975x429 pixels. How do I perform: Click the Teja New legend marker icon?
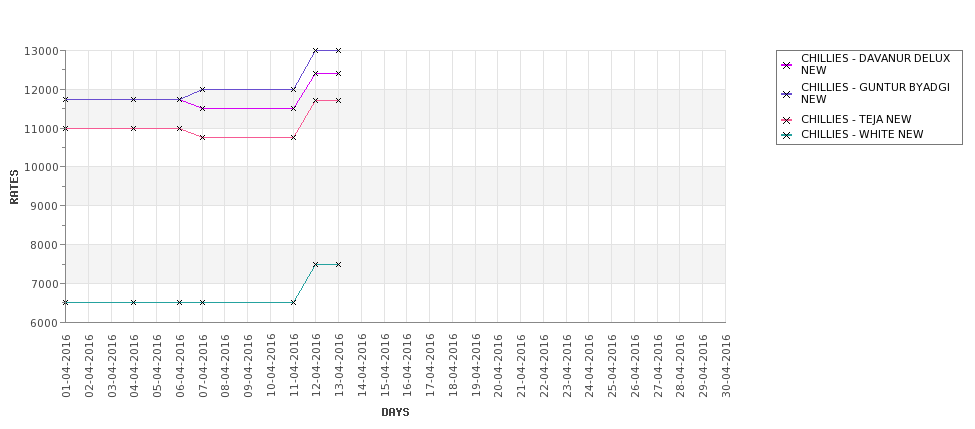(x=787, y=120)
